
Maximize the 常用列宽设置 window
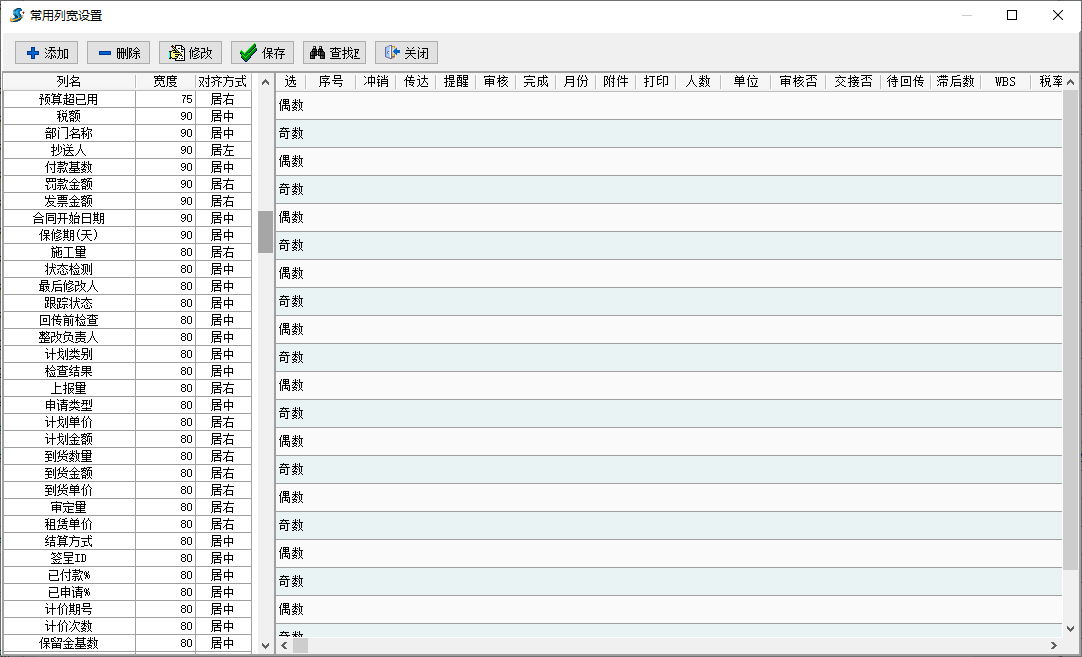pyautogui.click(x=1012, y=15)
